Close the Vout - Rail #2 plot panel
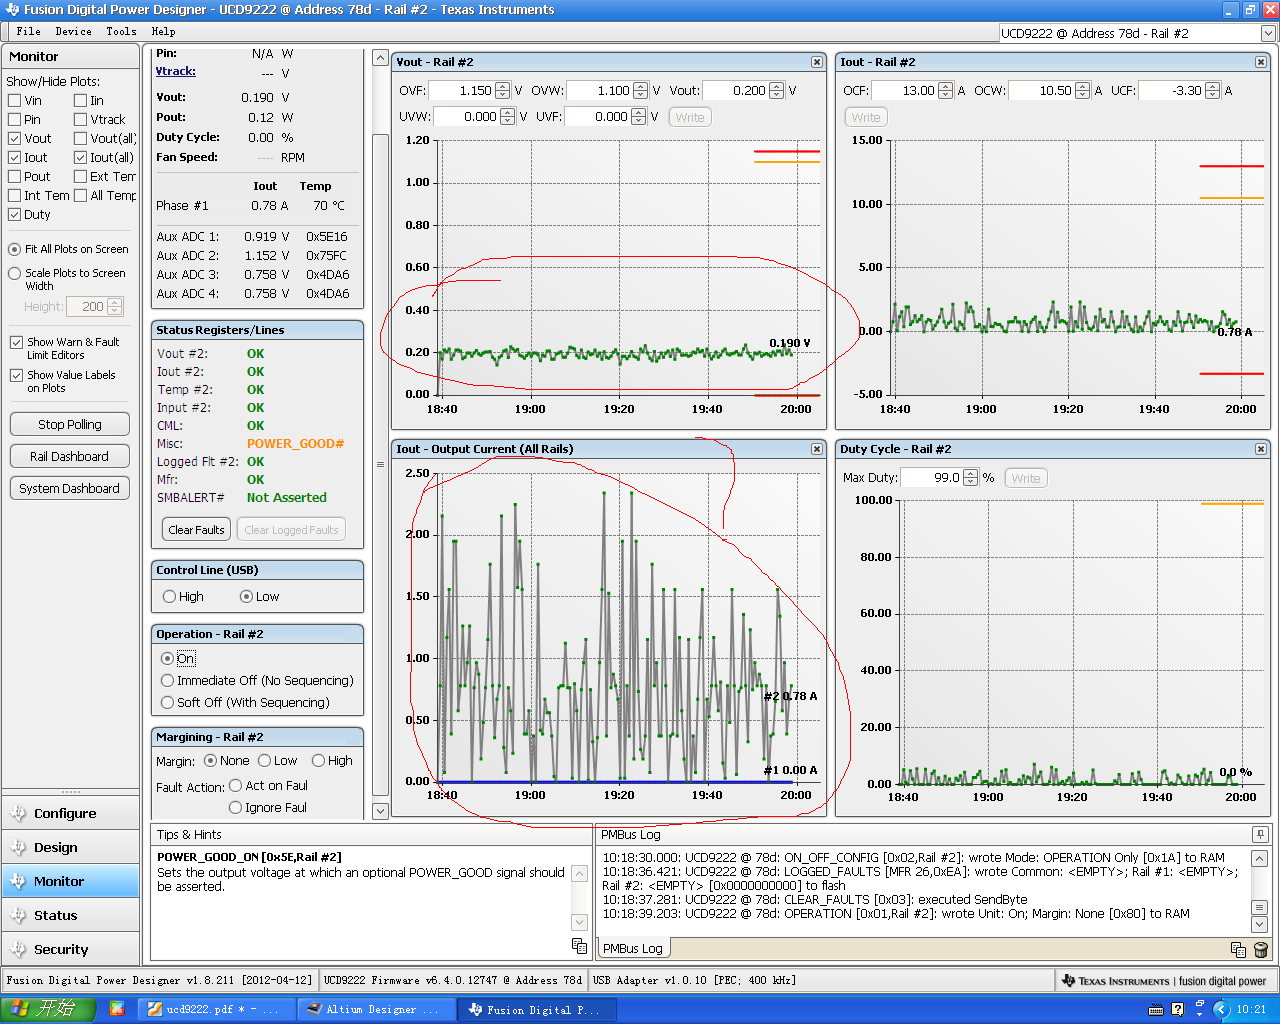1280x1024 pixels. (817, 62)
